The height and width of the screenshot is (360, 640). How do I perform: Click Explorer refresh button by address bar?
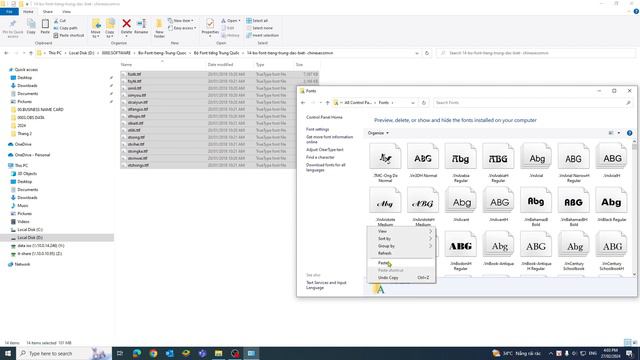[427, 53]
